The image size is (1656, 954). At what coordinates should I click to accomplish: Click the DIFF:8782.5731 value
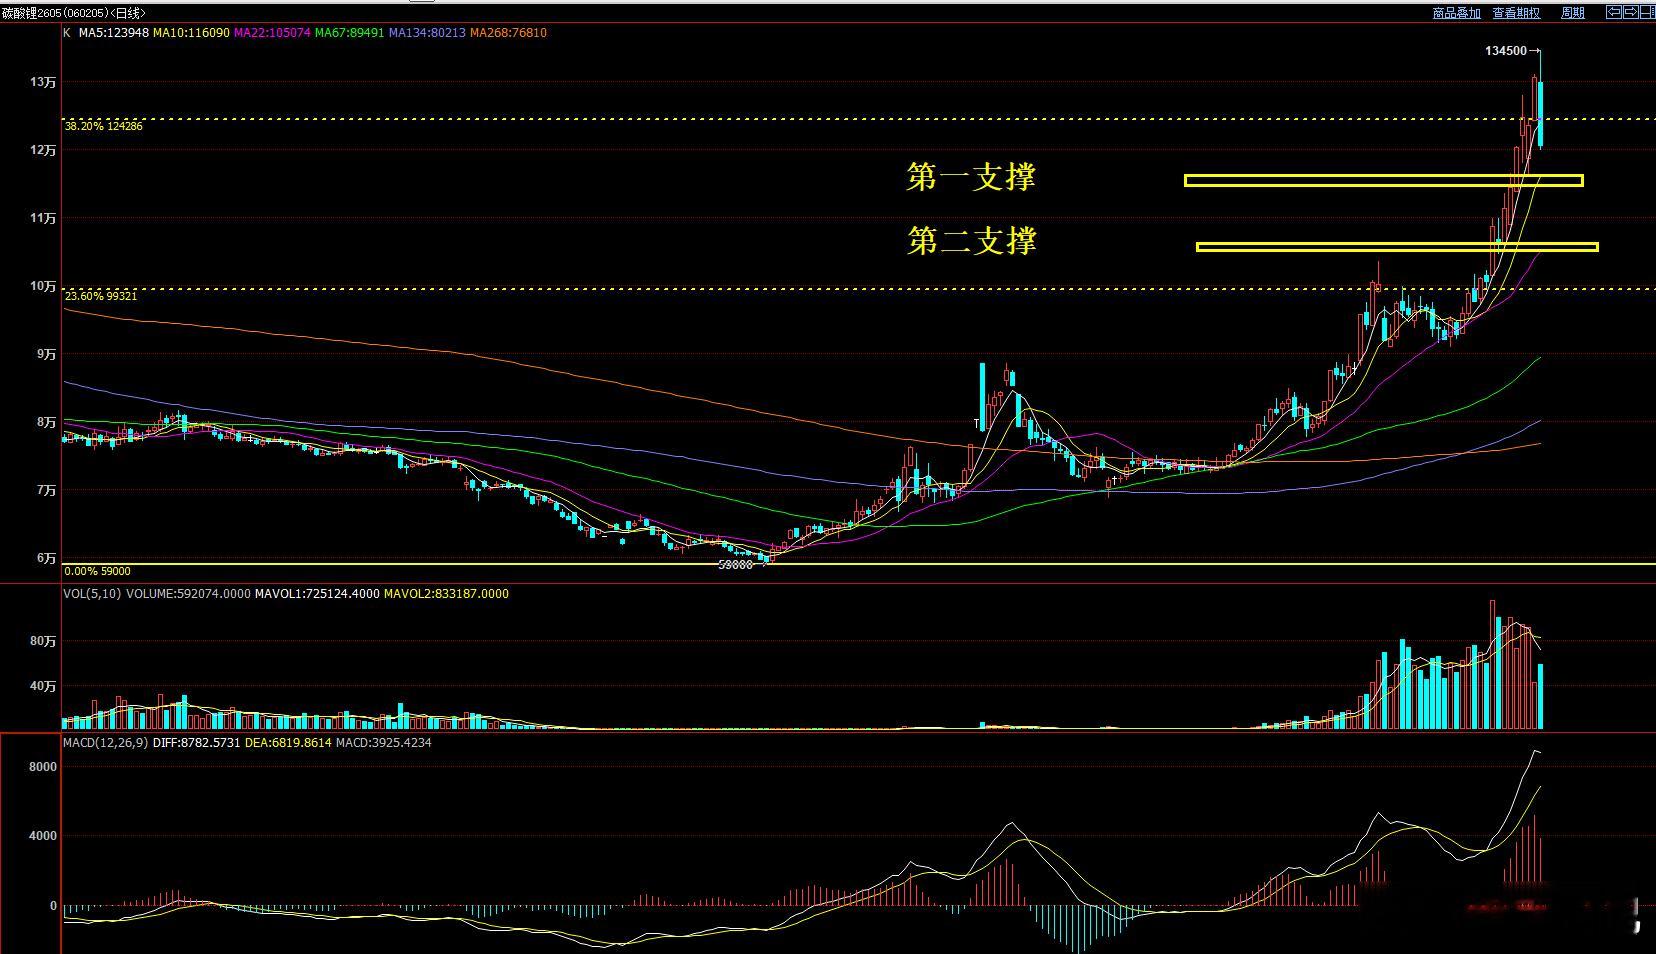pos(197,743)
